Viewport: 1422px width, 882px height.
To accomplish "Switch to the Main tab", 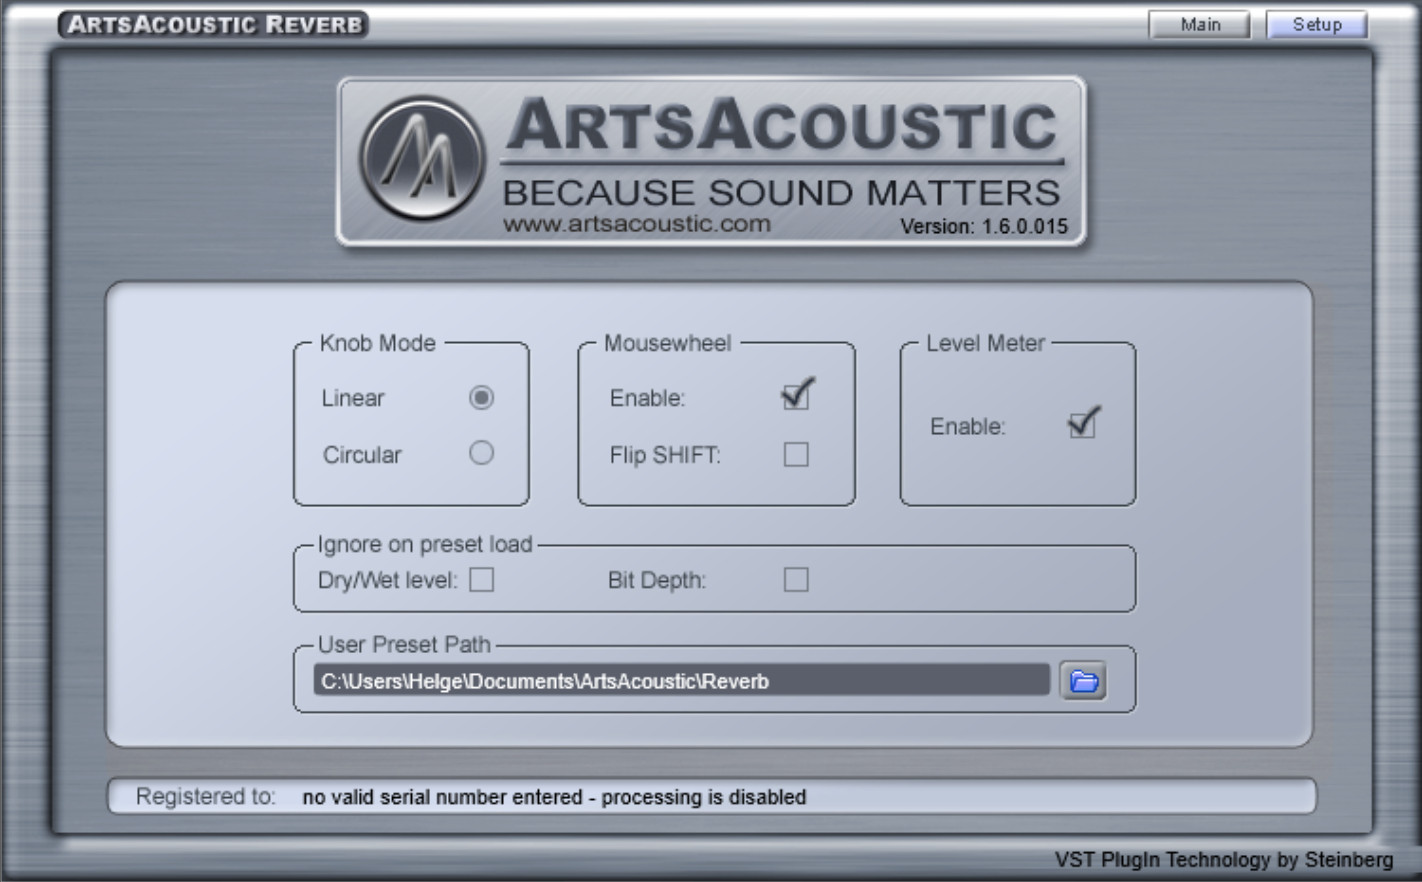I will click(1200, 25).
